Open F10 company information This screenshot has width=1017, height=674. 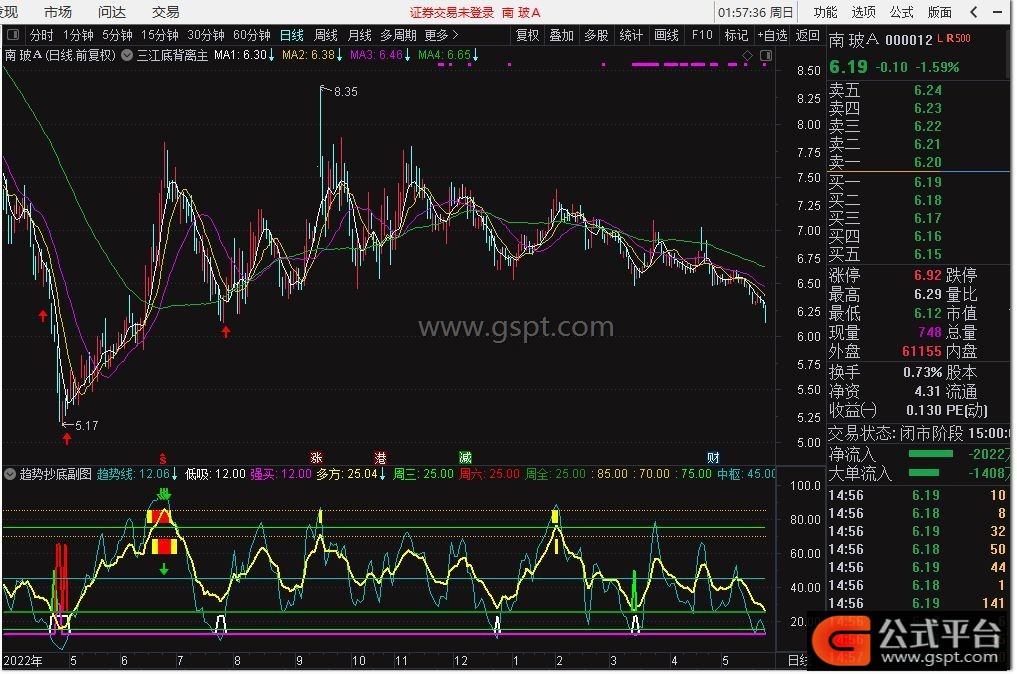click(x=702, y=35)
